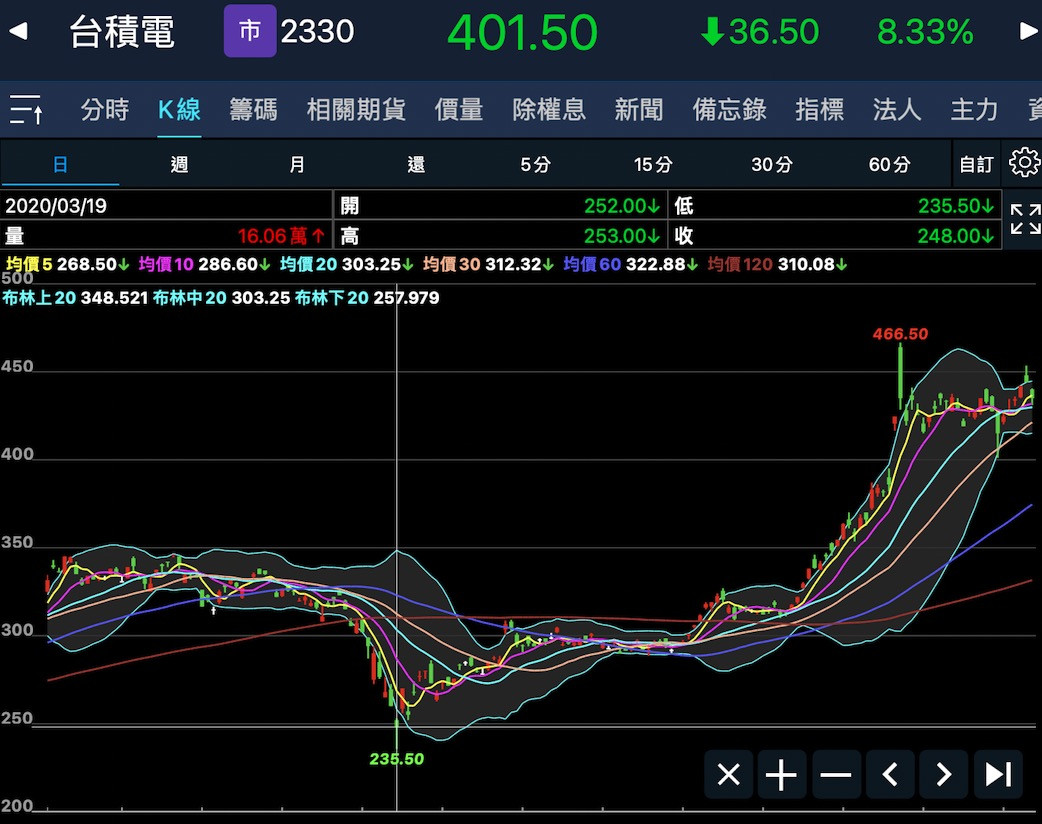This screenshot has height=824, width=1042.
Task: Zoom out chart with minus button
Action: pos(835,774)
